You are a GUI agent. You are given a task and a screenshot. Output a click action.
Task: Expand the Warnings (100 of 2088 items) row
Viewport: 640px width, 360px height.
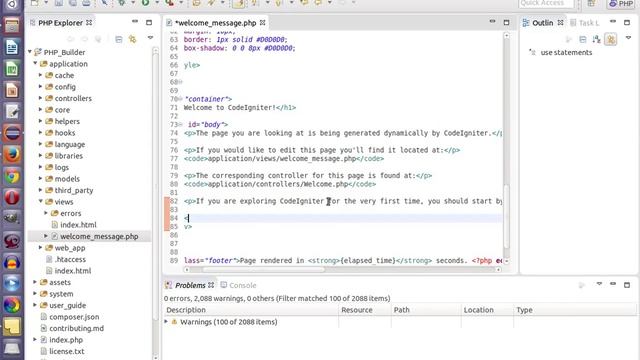pos(166,322)
